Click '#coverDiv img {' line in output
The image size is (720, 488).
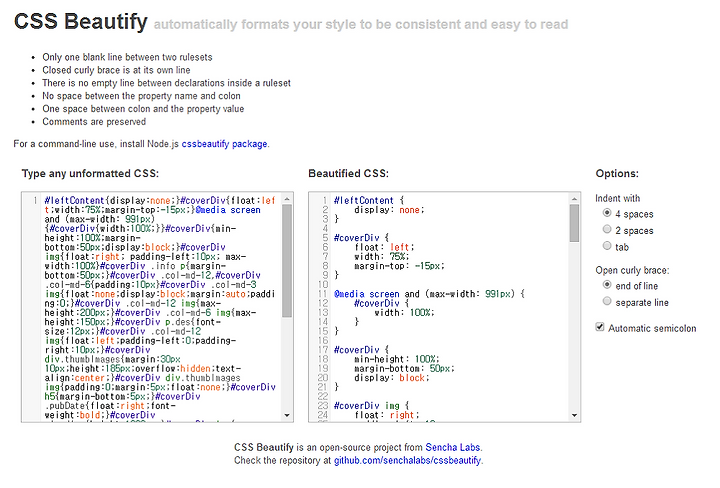point(371,406)
